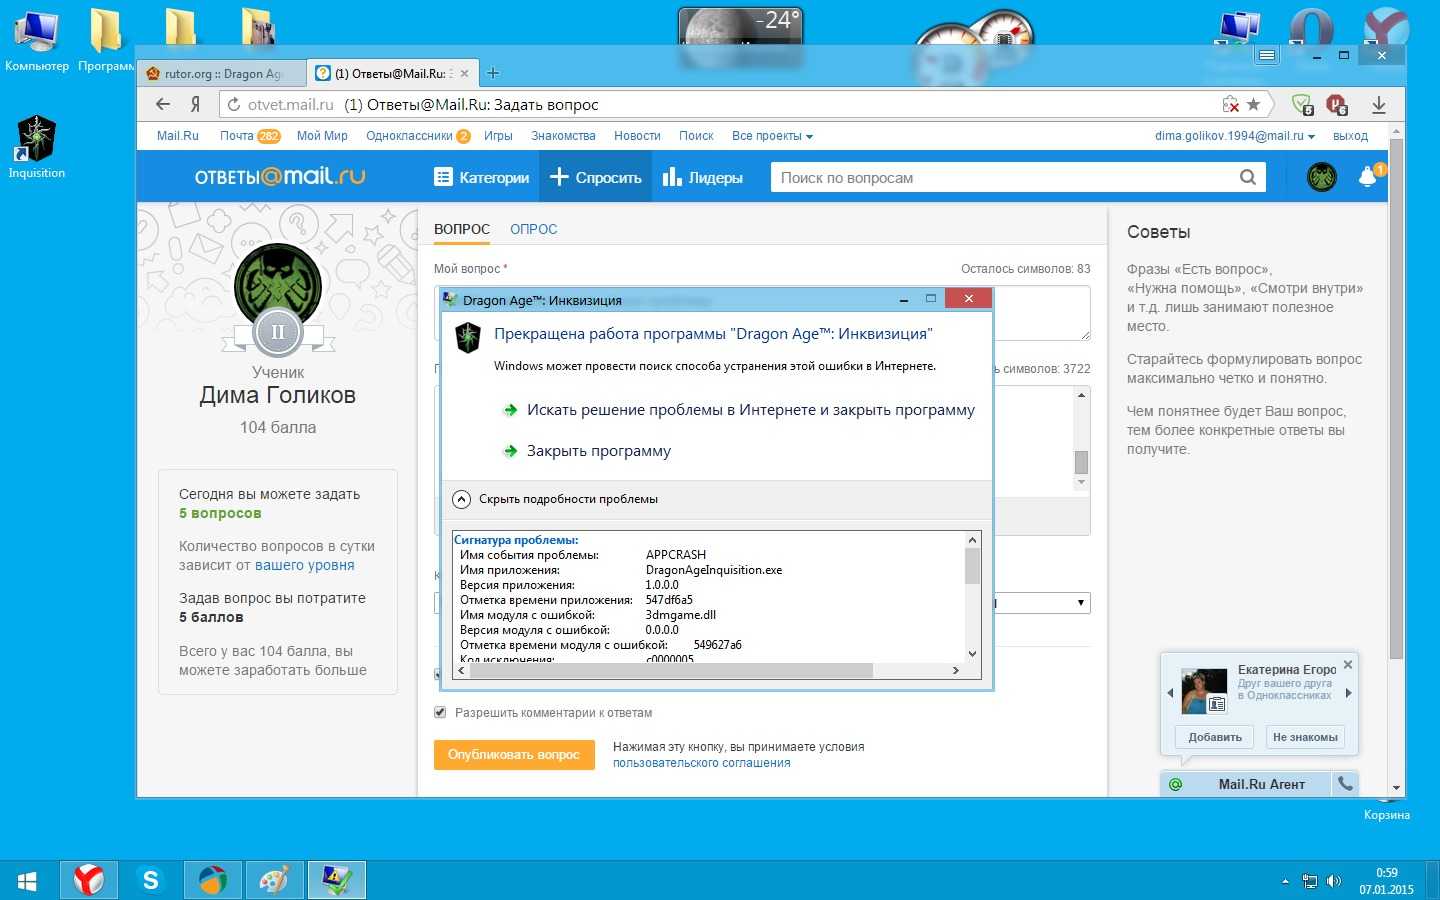Open Компьютер desktop icon
The height and width of the screenshot is (900, 1440).
pos(37,42)
